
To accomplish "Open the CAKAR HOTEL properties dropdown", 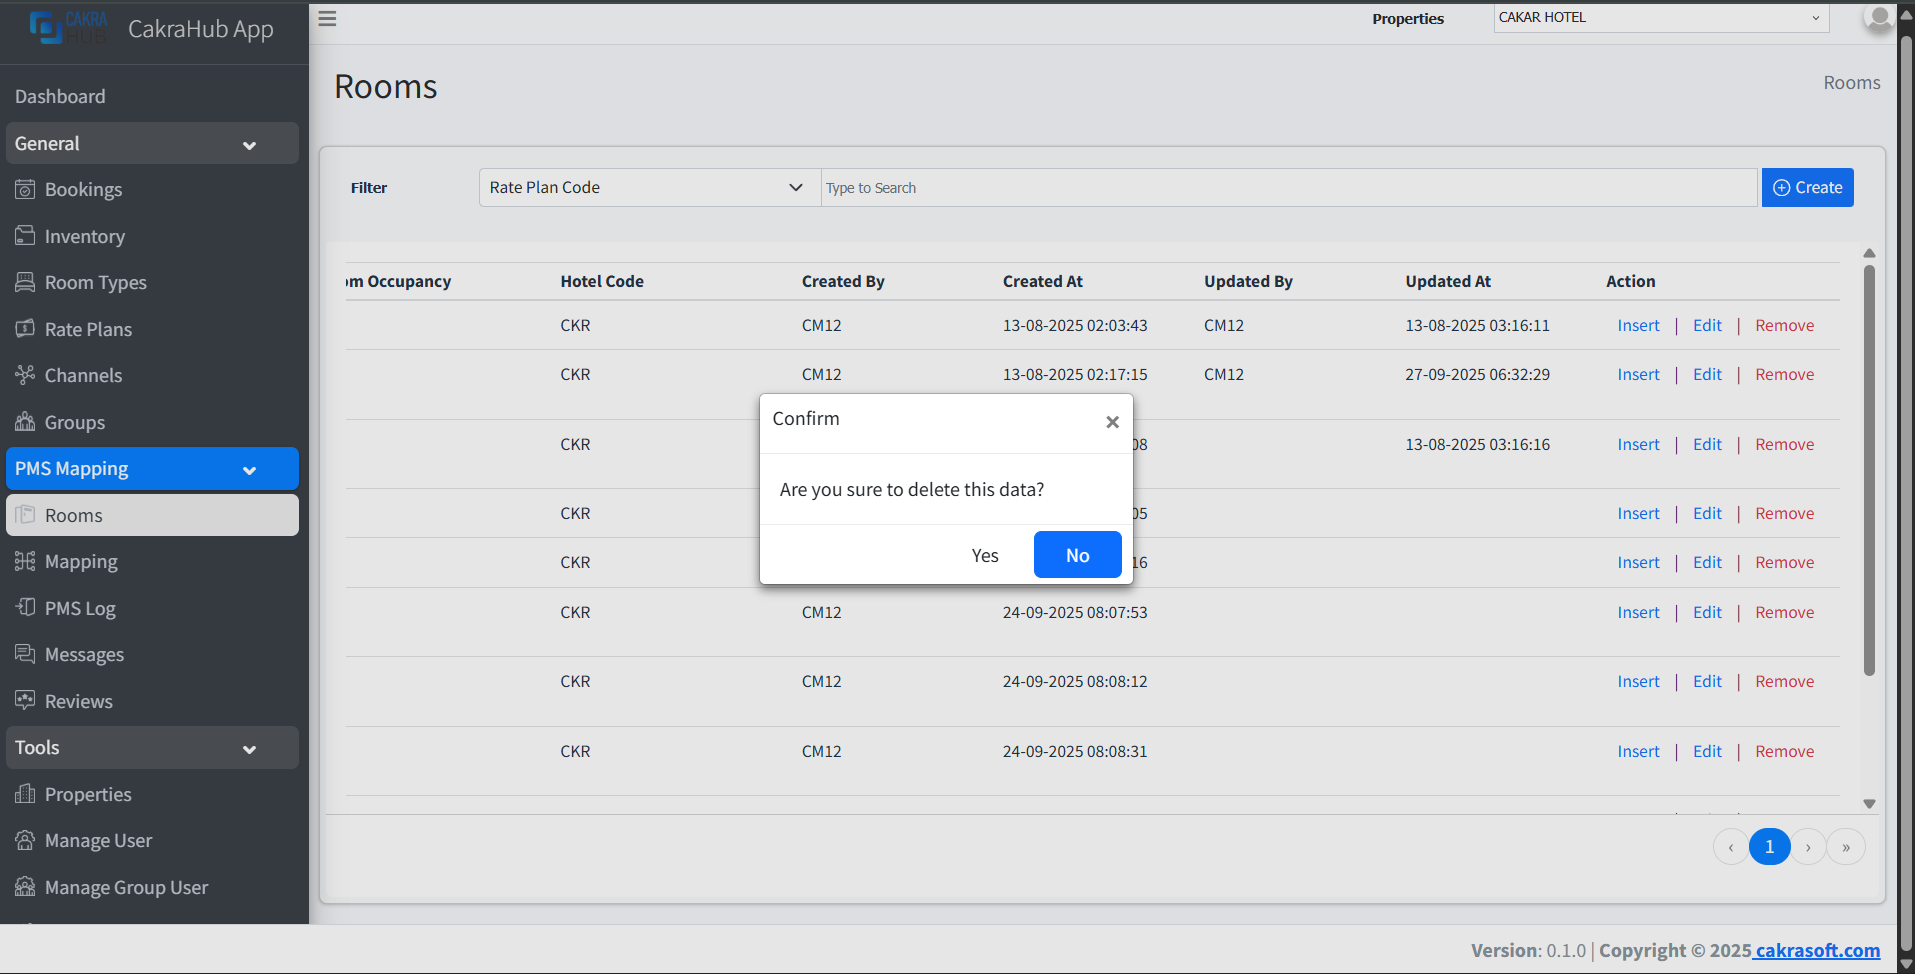I will [1660, 18].
